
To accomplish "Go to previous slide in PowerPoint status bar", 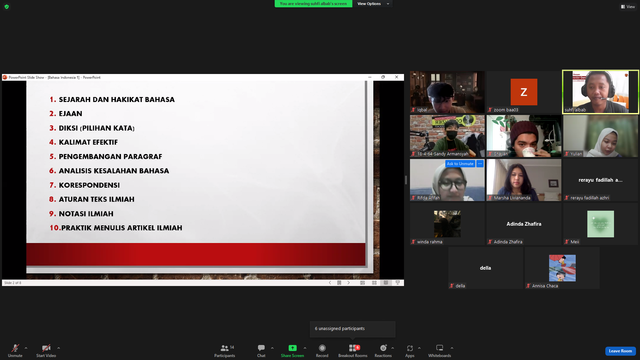I will coord(330,283).
